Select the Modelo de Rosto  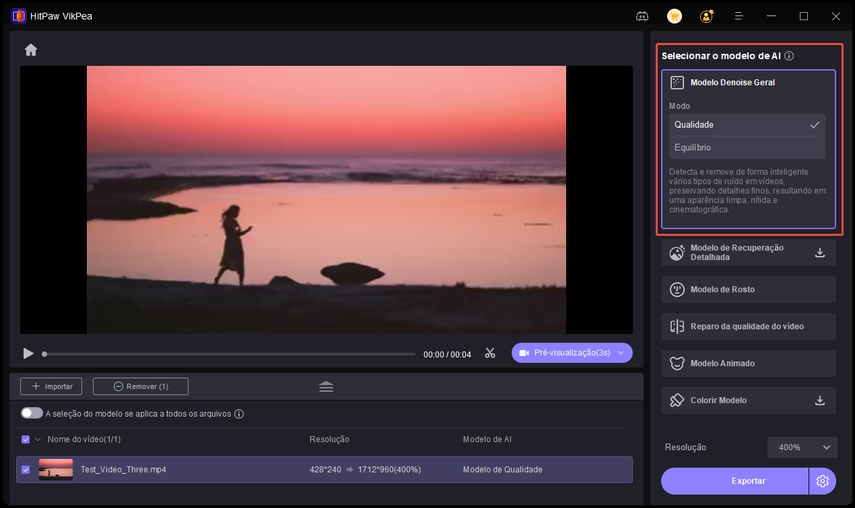pos(748,289)
